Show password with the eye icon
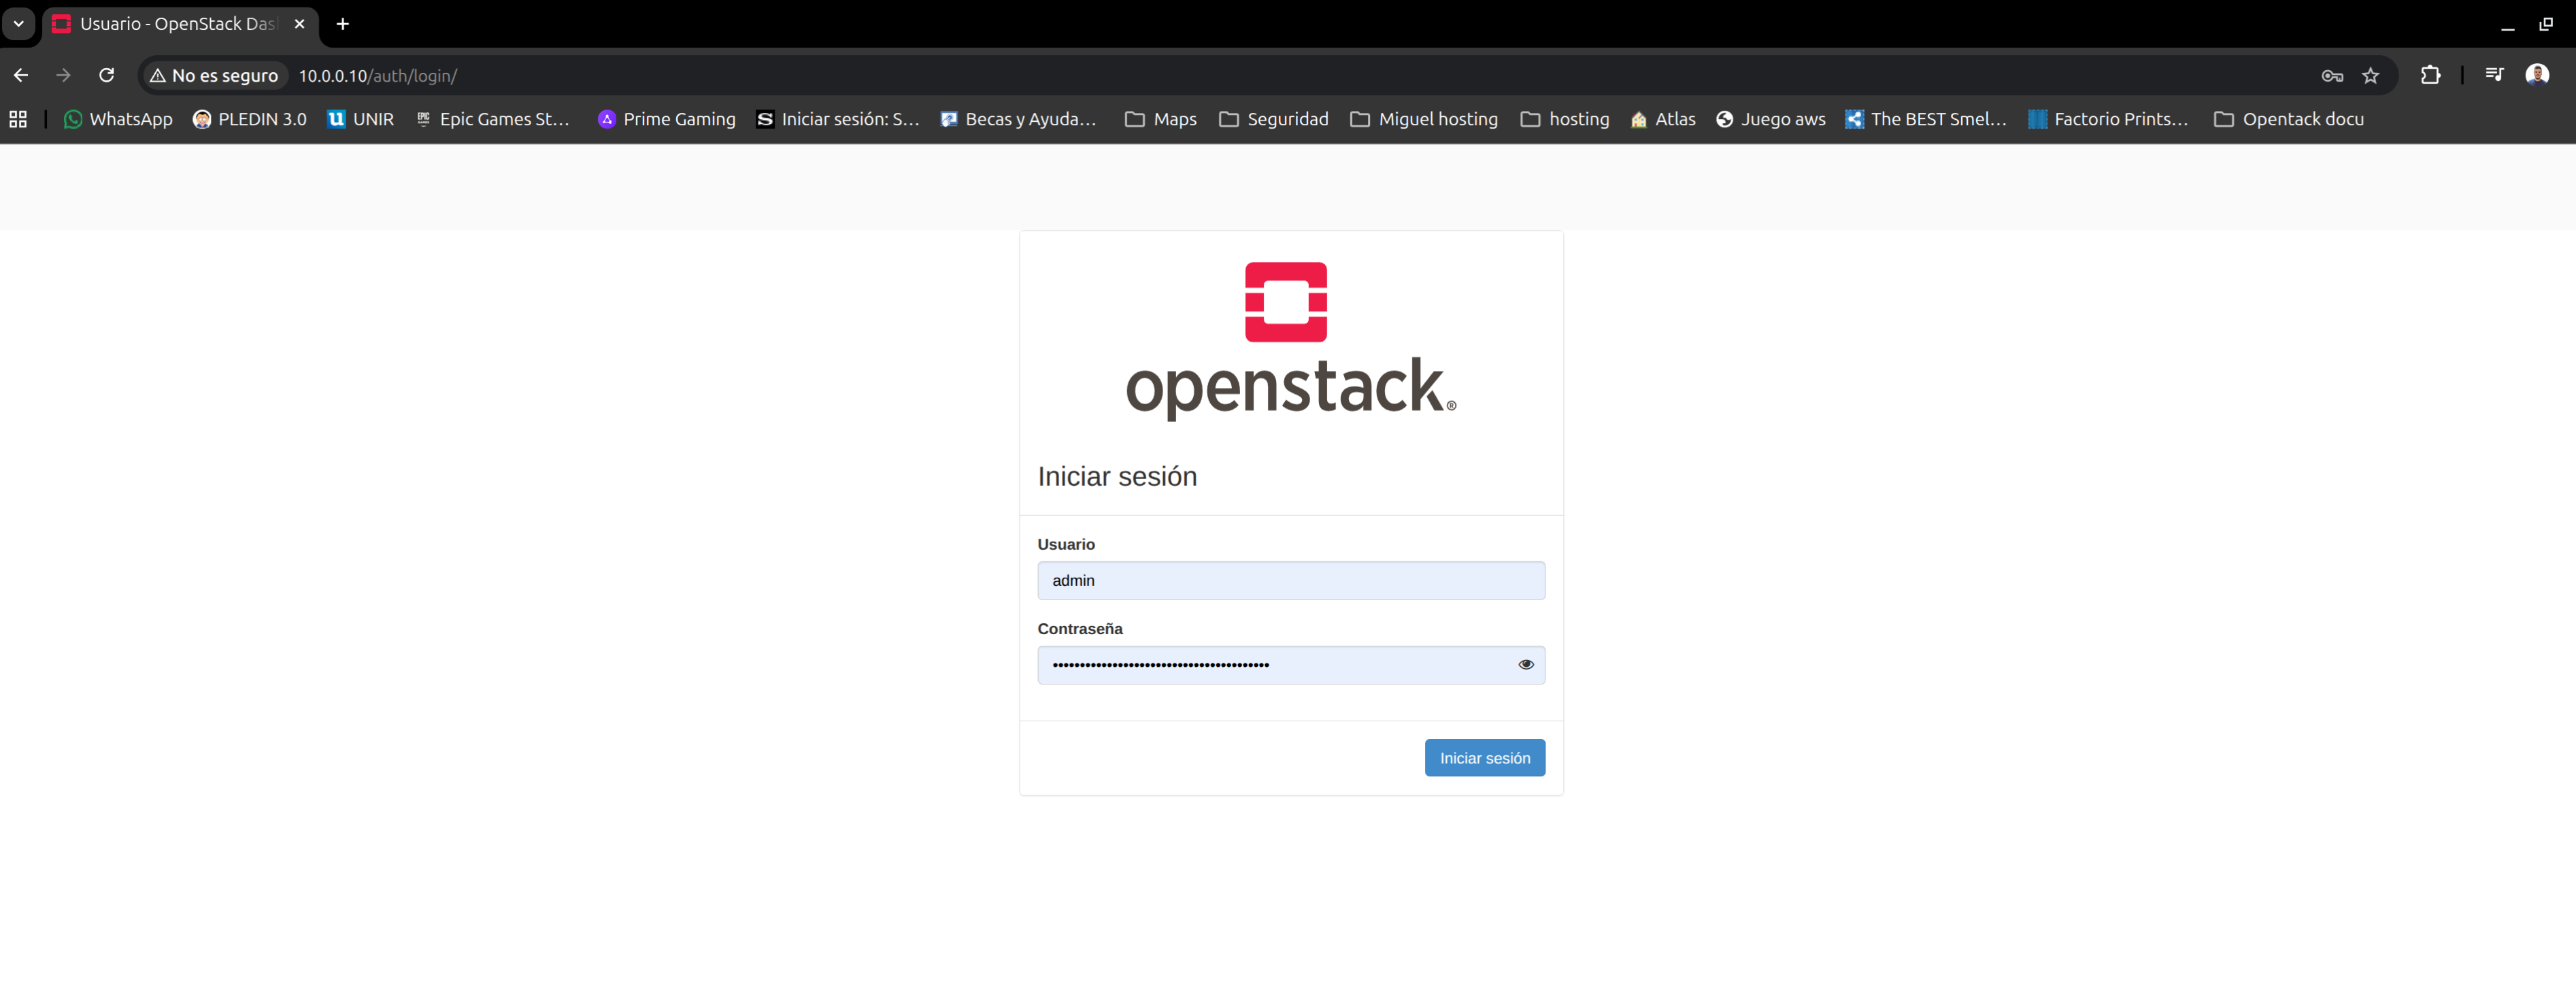The height and width of the screenshot is (1005, 2576). click(1525, 664)
